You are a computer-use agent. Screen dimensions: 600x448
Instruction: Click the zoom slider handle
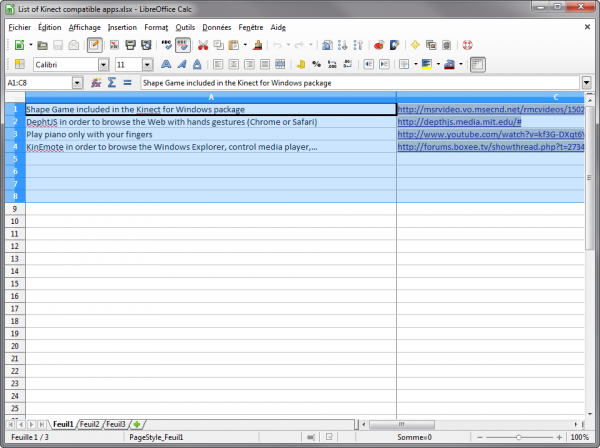coord(518,437)
